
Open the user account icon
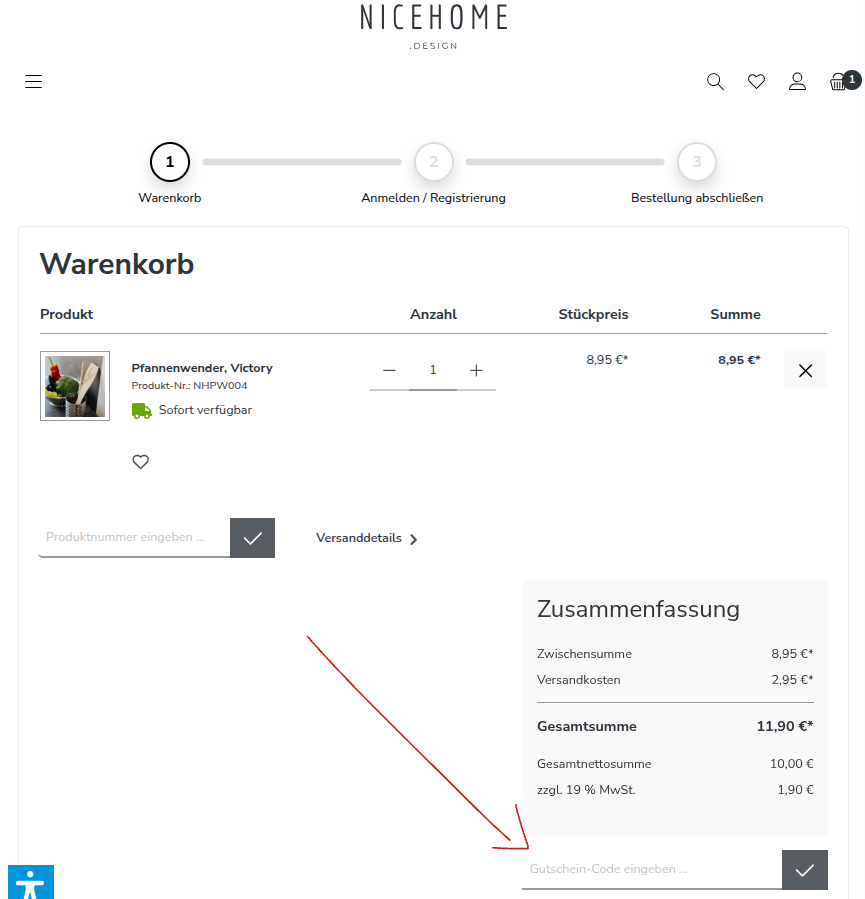point(797,82)
